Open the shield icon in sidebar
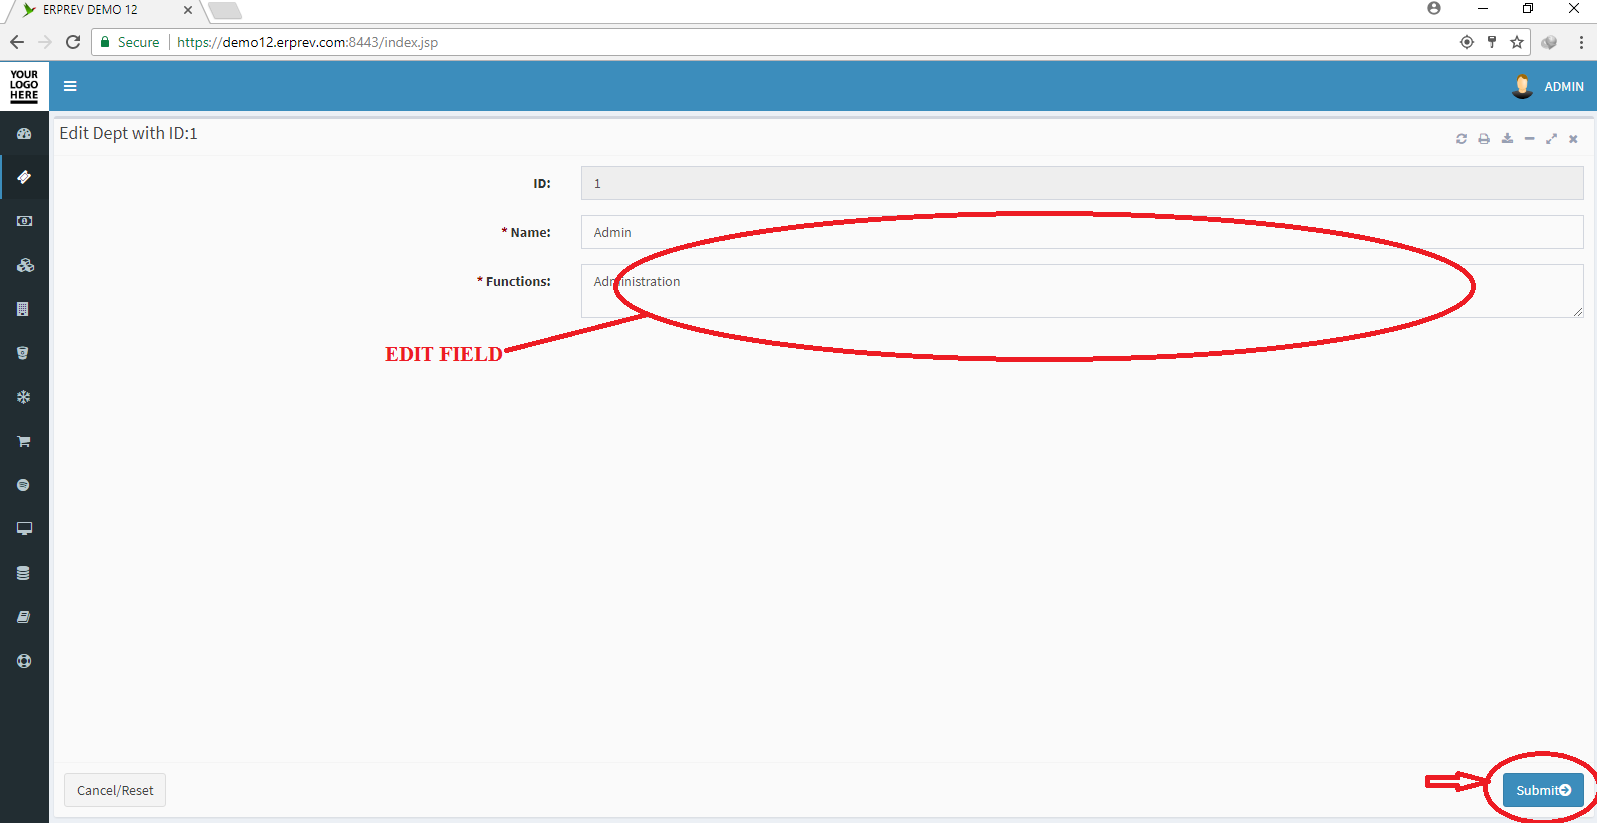Image resolution: width=1597 pixels, height=823 pixels. click(x=23, y=353)
